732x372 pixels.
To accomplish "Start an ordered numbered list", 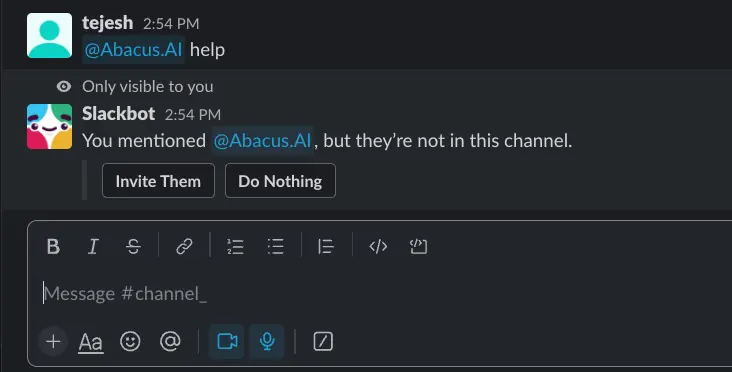I will (235, 246).
